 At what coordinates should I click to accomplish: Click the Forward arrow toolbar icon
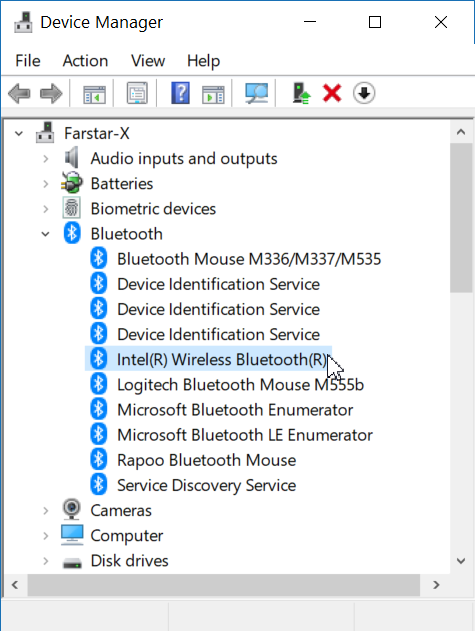51,93
